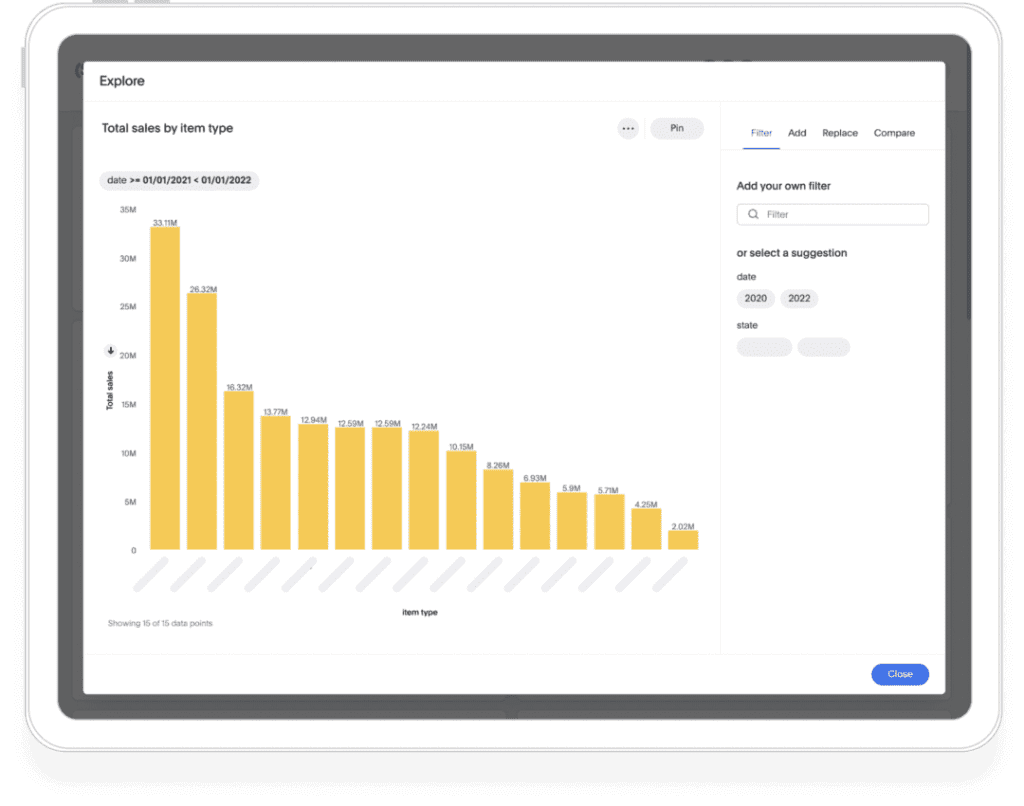Viewport: 1024px width, 806px height.
Task: Apply the 2022 date suggestion
Action: (799, 299)
